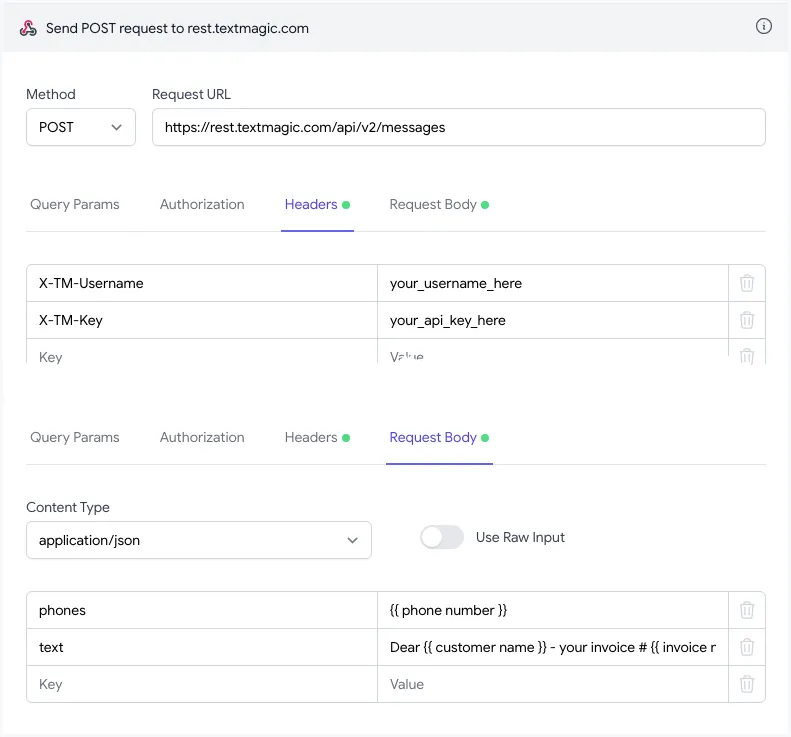Click the empty Key field under text row
The height and width of the screenshot is (737, 791).
click(202, 684)
